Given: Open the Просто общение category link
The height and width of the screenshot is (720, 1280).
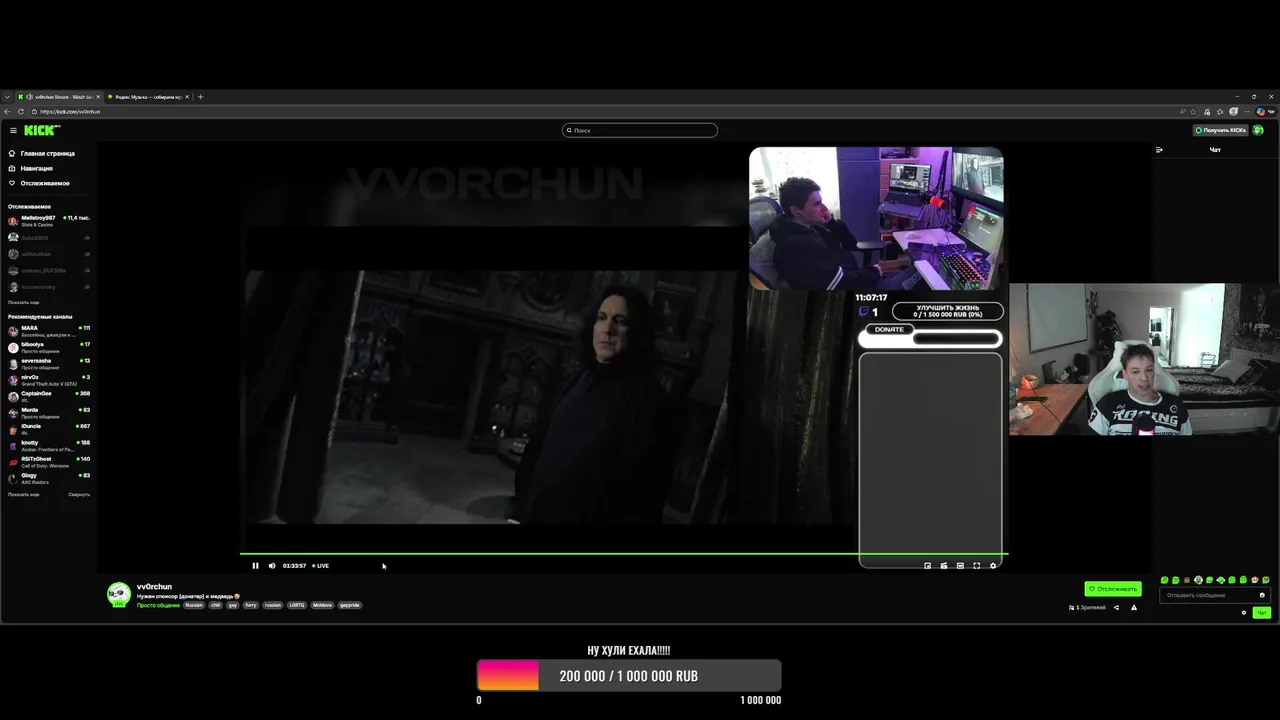Looking at the screenshot, I should point(158,605).
